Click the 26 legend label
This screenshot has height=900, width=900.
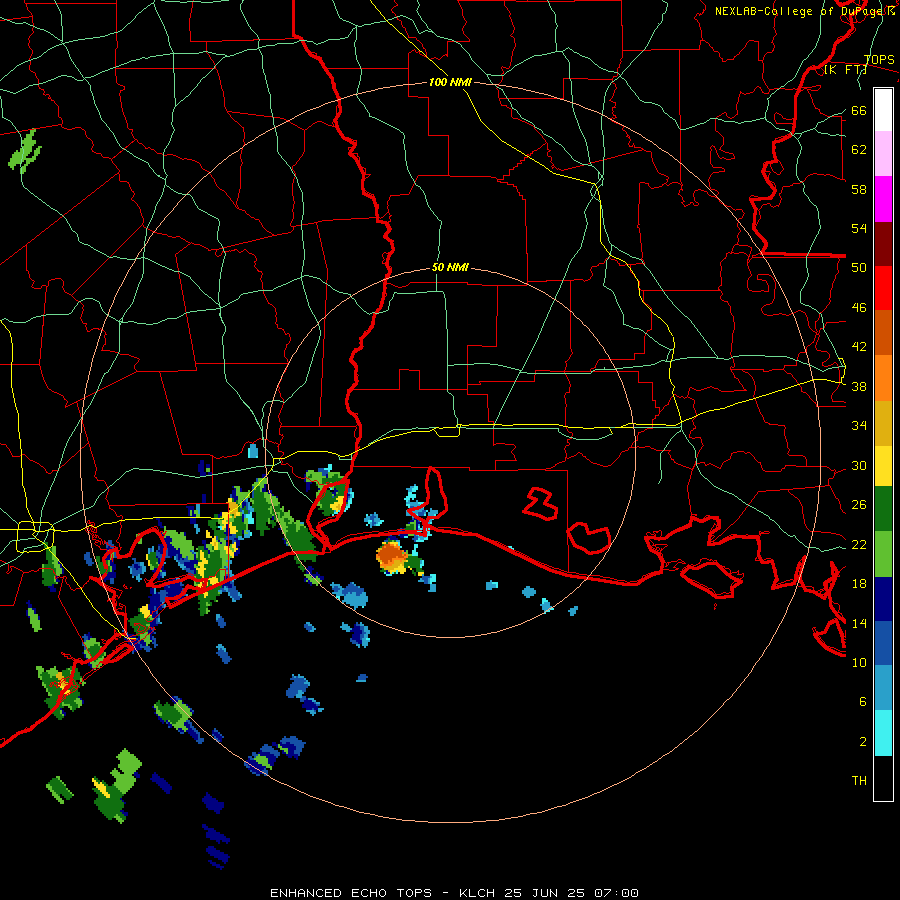coord(859,505)
